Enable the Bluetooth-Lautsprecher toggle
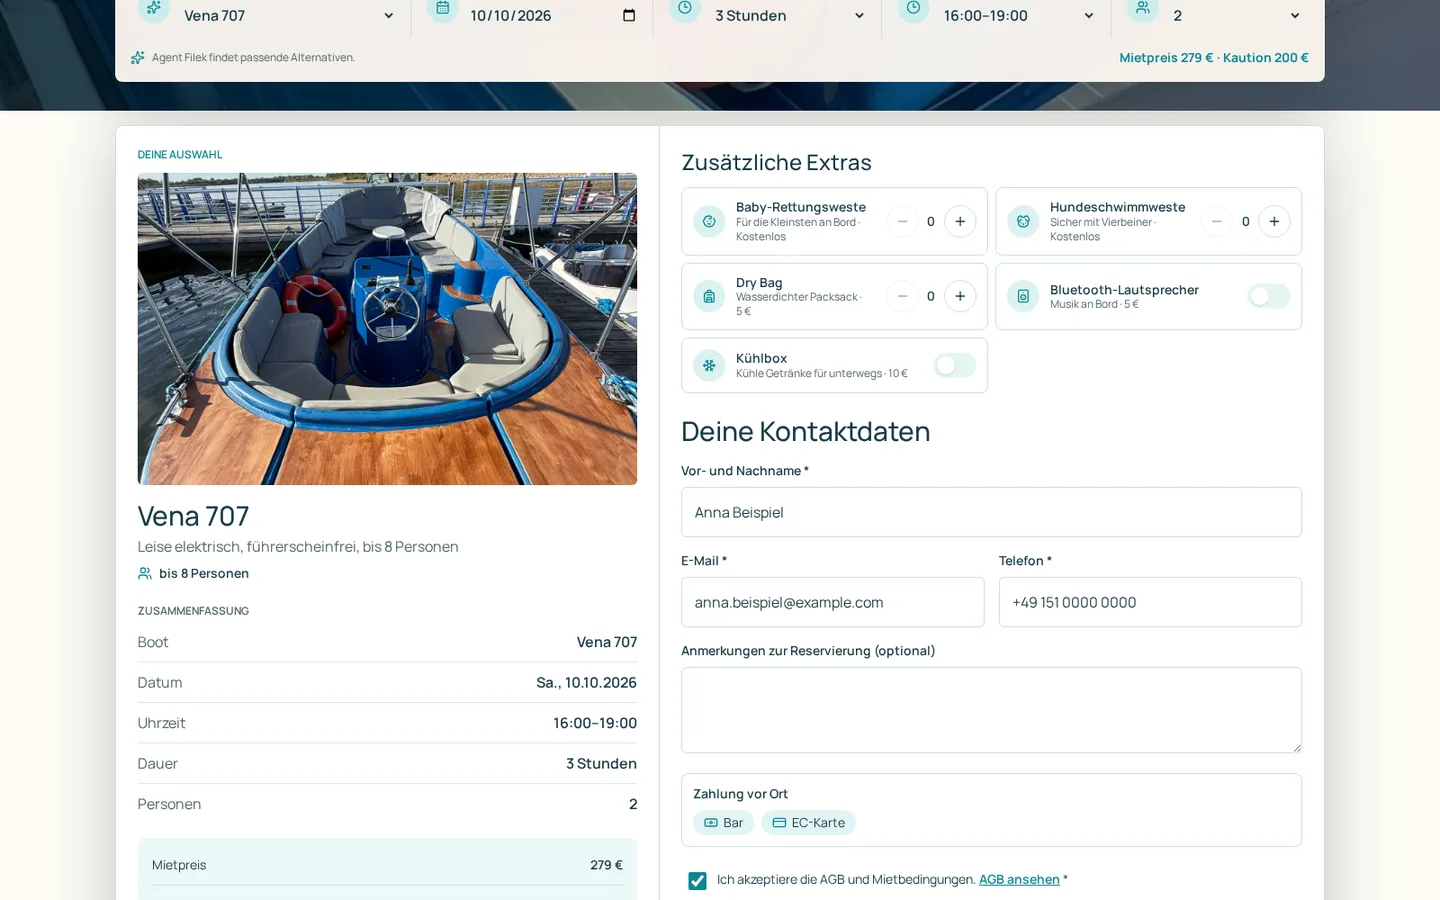The image size is (1440, 900). pyautogui.click(x=1269, y=296)
